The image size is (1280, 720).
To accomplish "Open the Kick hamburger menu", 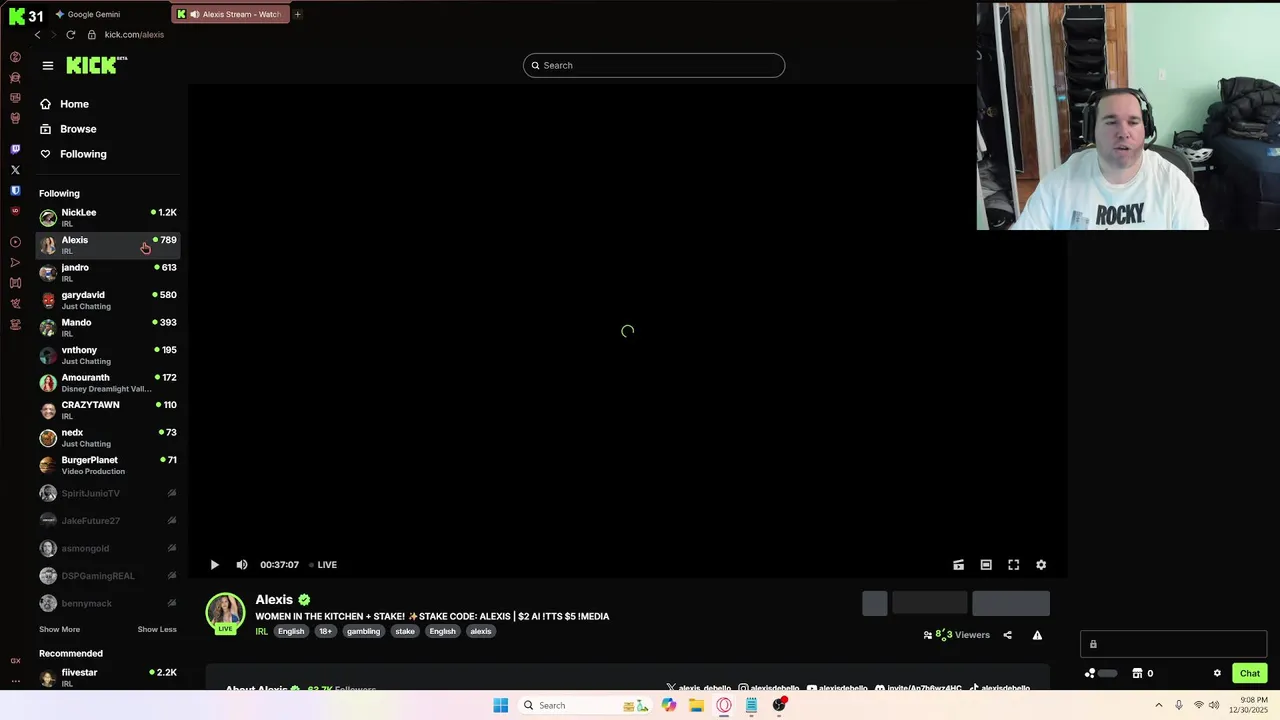I will [47, 65].
